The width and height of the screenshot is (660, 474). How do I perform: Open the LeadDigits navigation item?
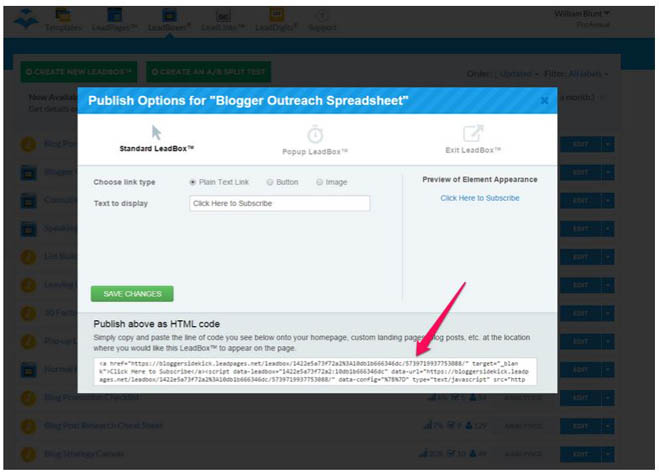[277, 20]
